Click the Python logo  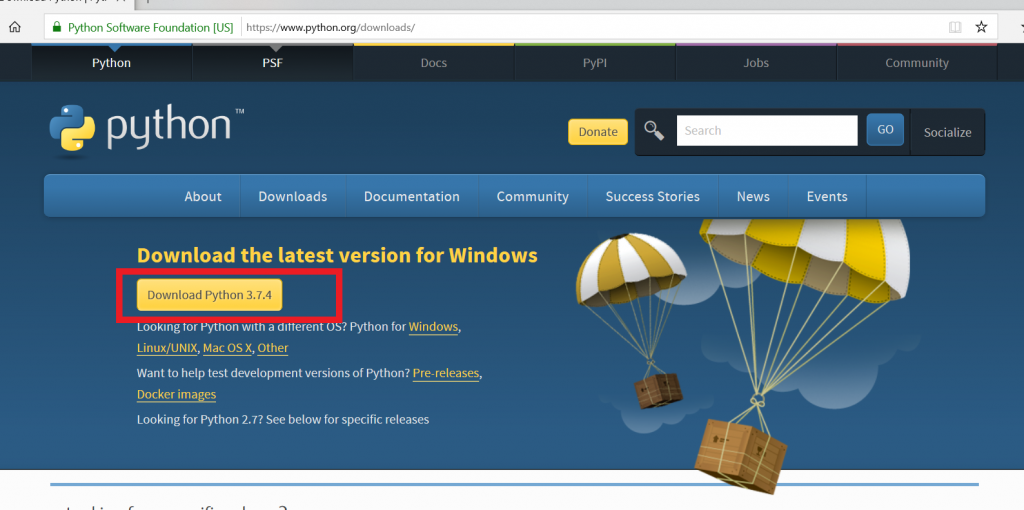pyautogui.click(x=146, y=132)
